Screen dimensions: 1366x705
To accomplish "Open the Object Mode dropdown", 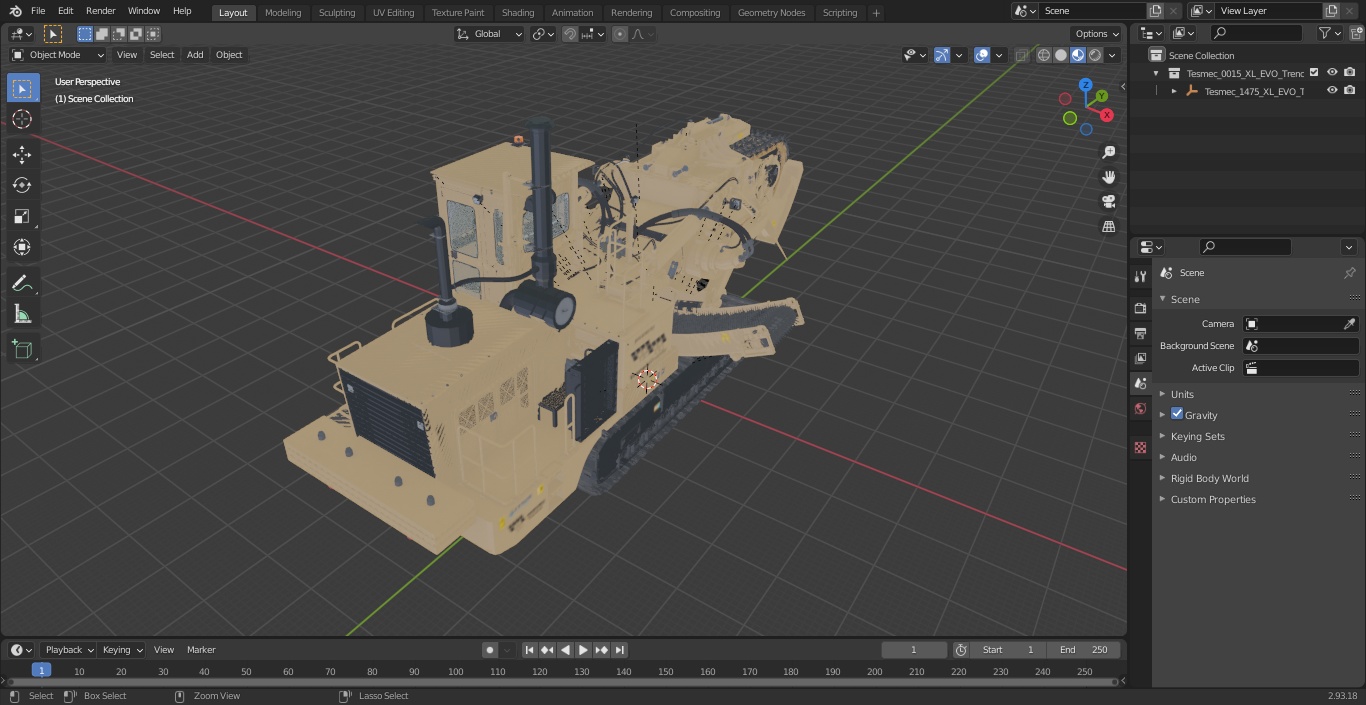I will [x=58, y=55].
